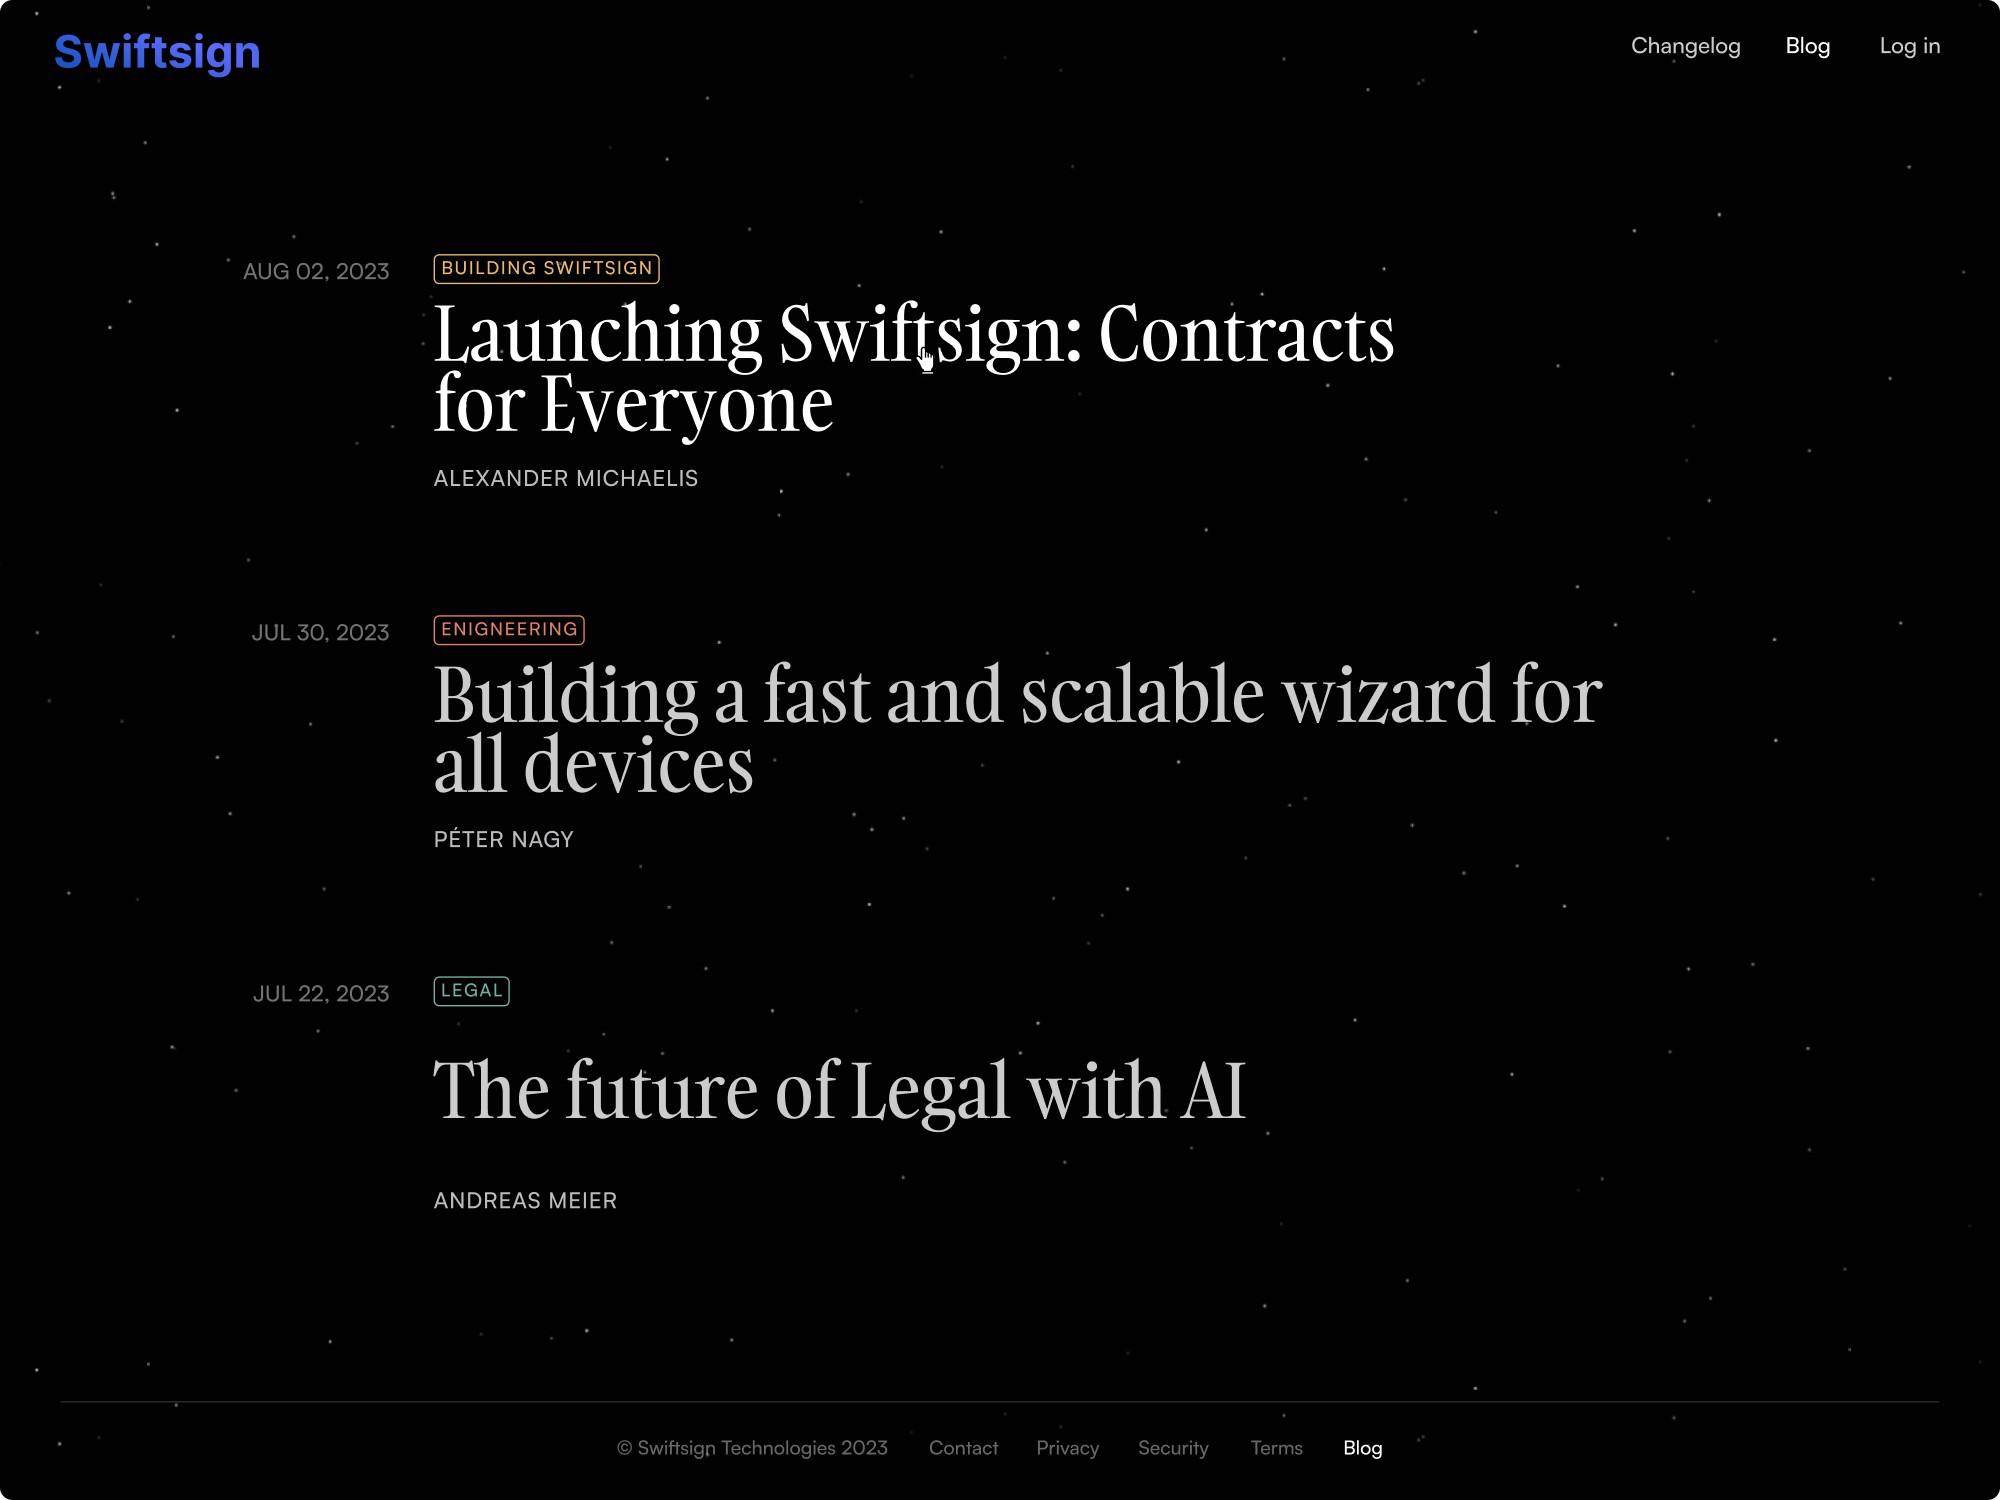This screenshot has height=1500, width=2000.
Task: Click author name ALEXANDER MICHAELIS
Action: [565, 476]
